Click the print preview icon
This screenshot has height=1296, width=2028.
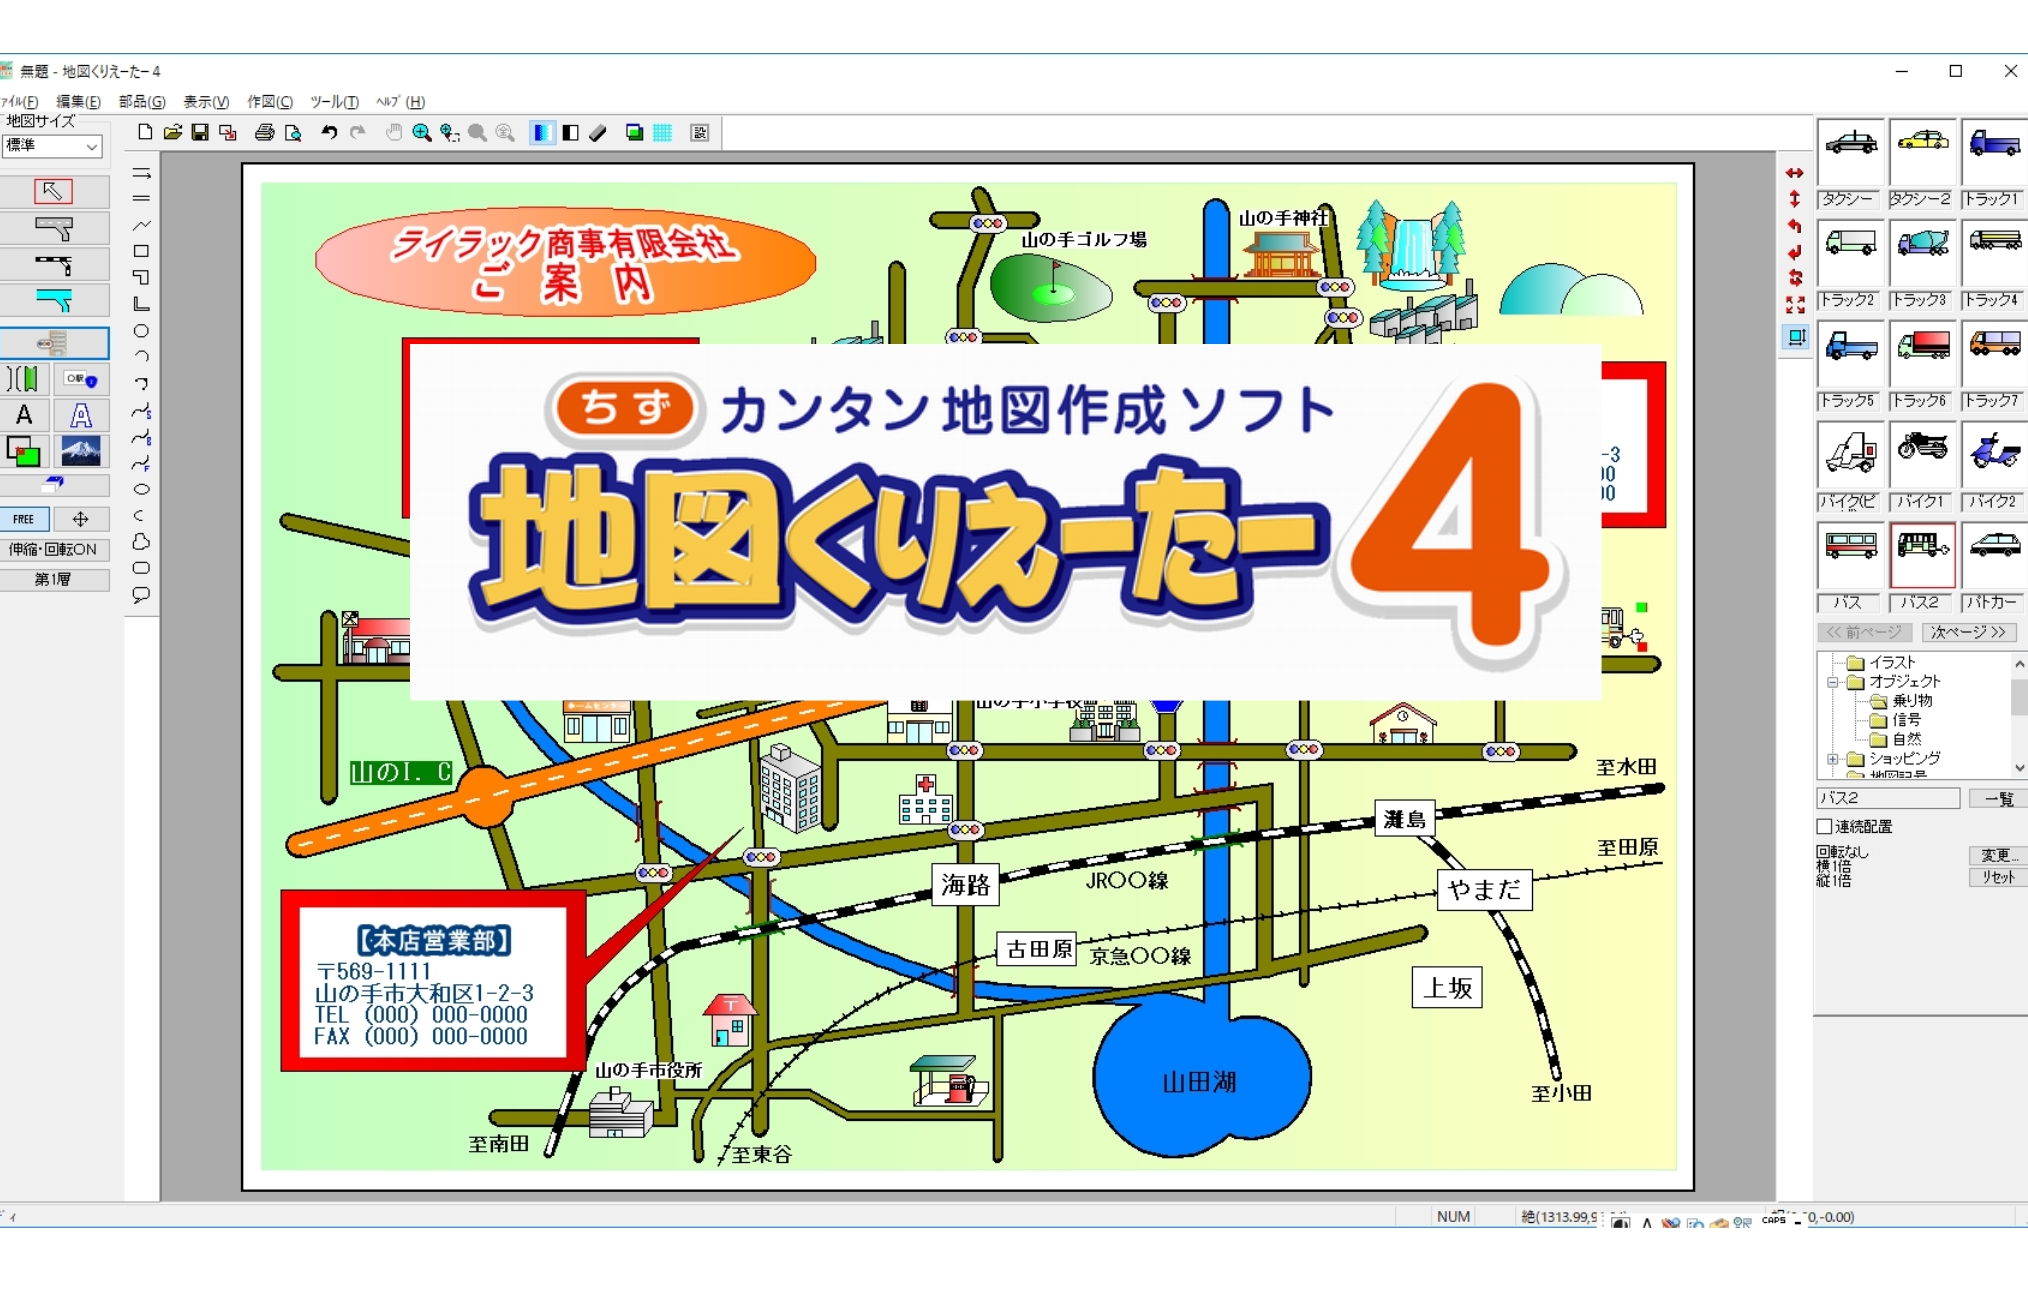(x=292, y=132)
